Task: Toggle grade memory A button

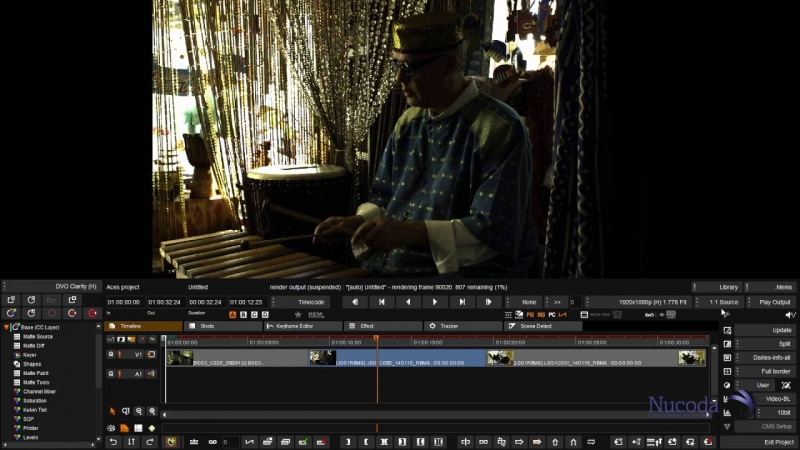Action: point(233,314)
